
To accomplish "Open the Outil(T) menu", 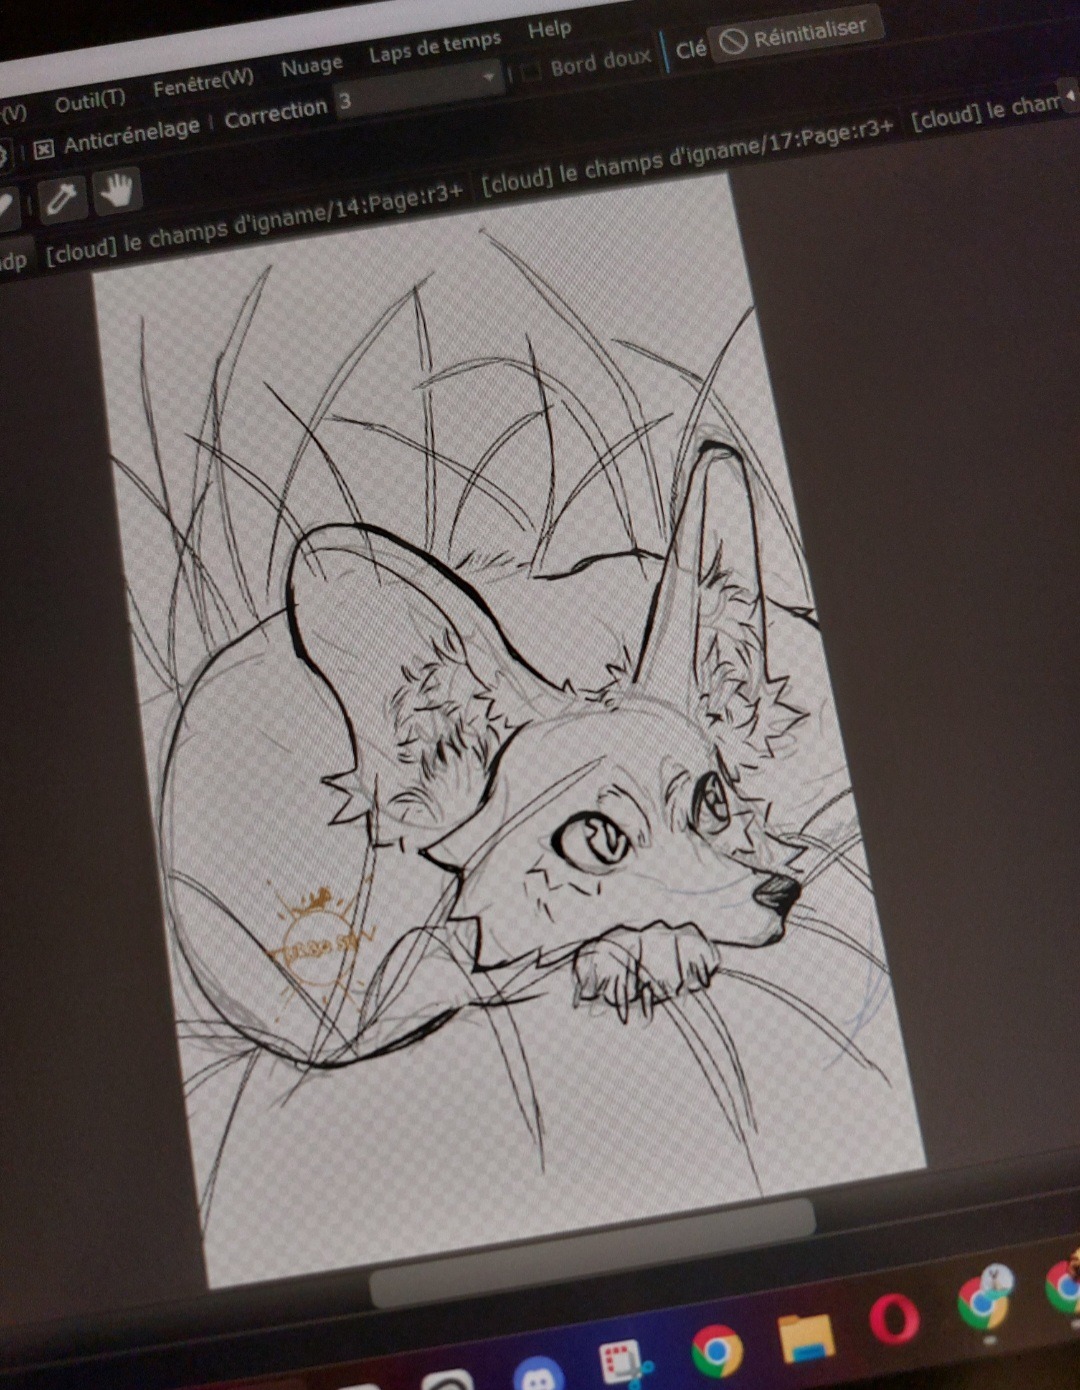I will point(90,101).
